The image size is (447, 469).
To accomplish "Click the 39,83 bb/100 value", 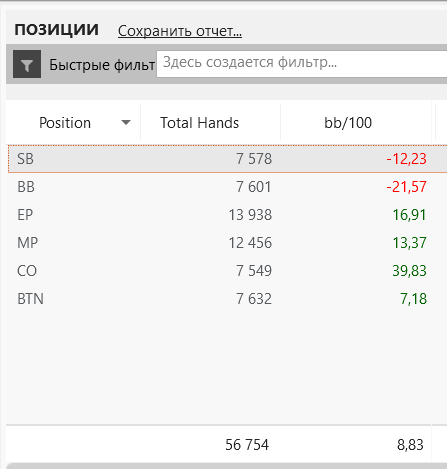I will pos(409,271).
